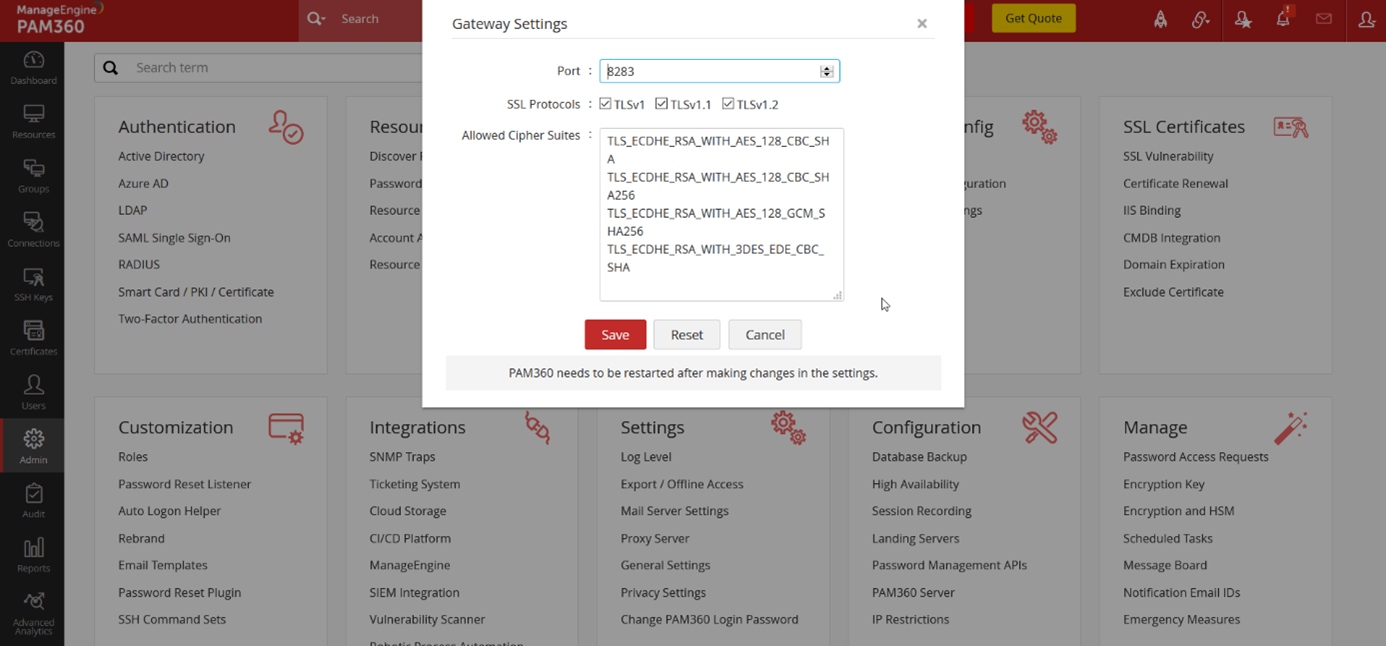Open Dashboard from the sidebar
Screen dimensions: 1386x646
(x=33, y=67)
